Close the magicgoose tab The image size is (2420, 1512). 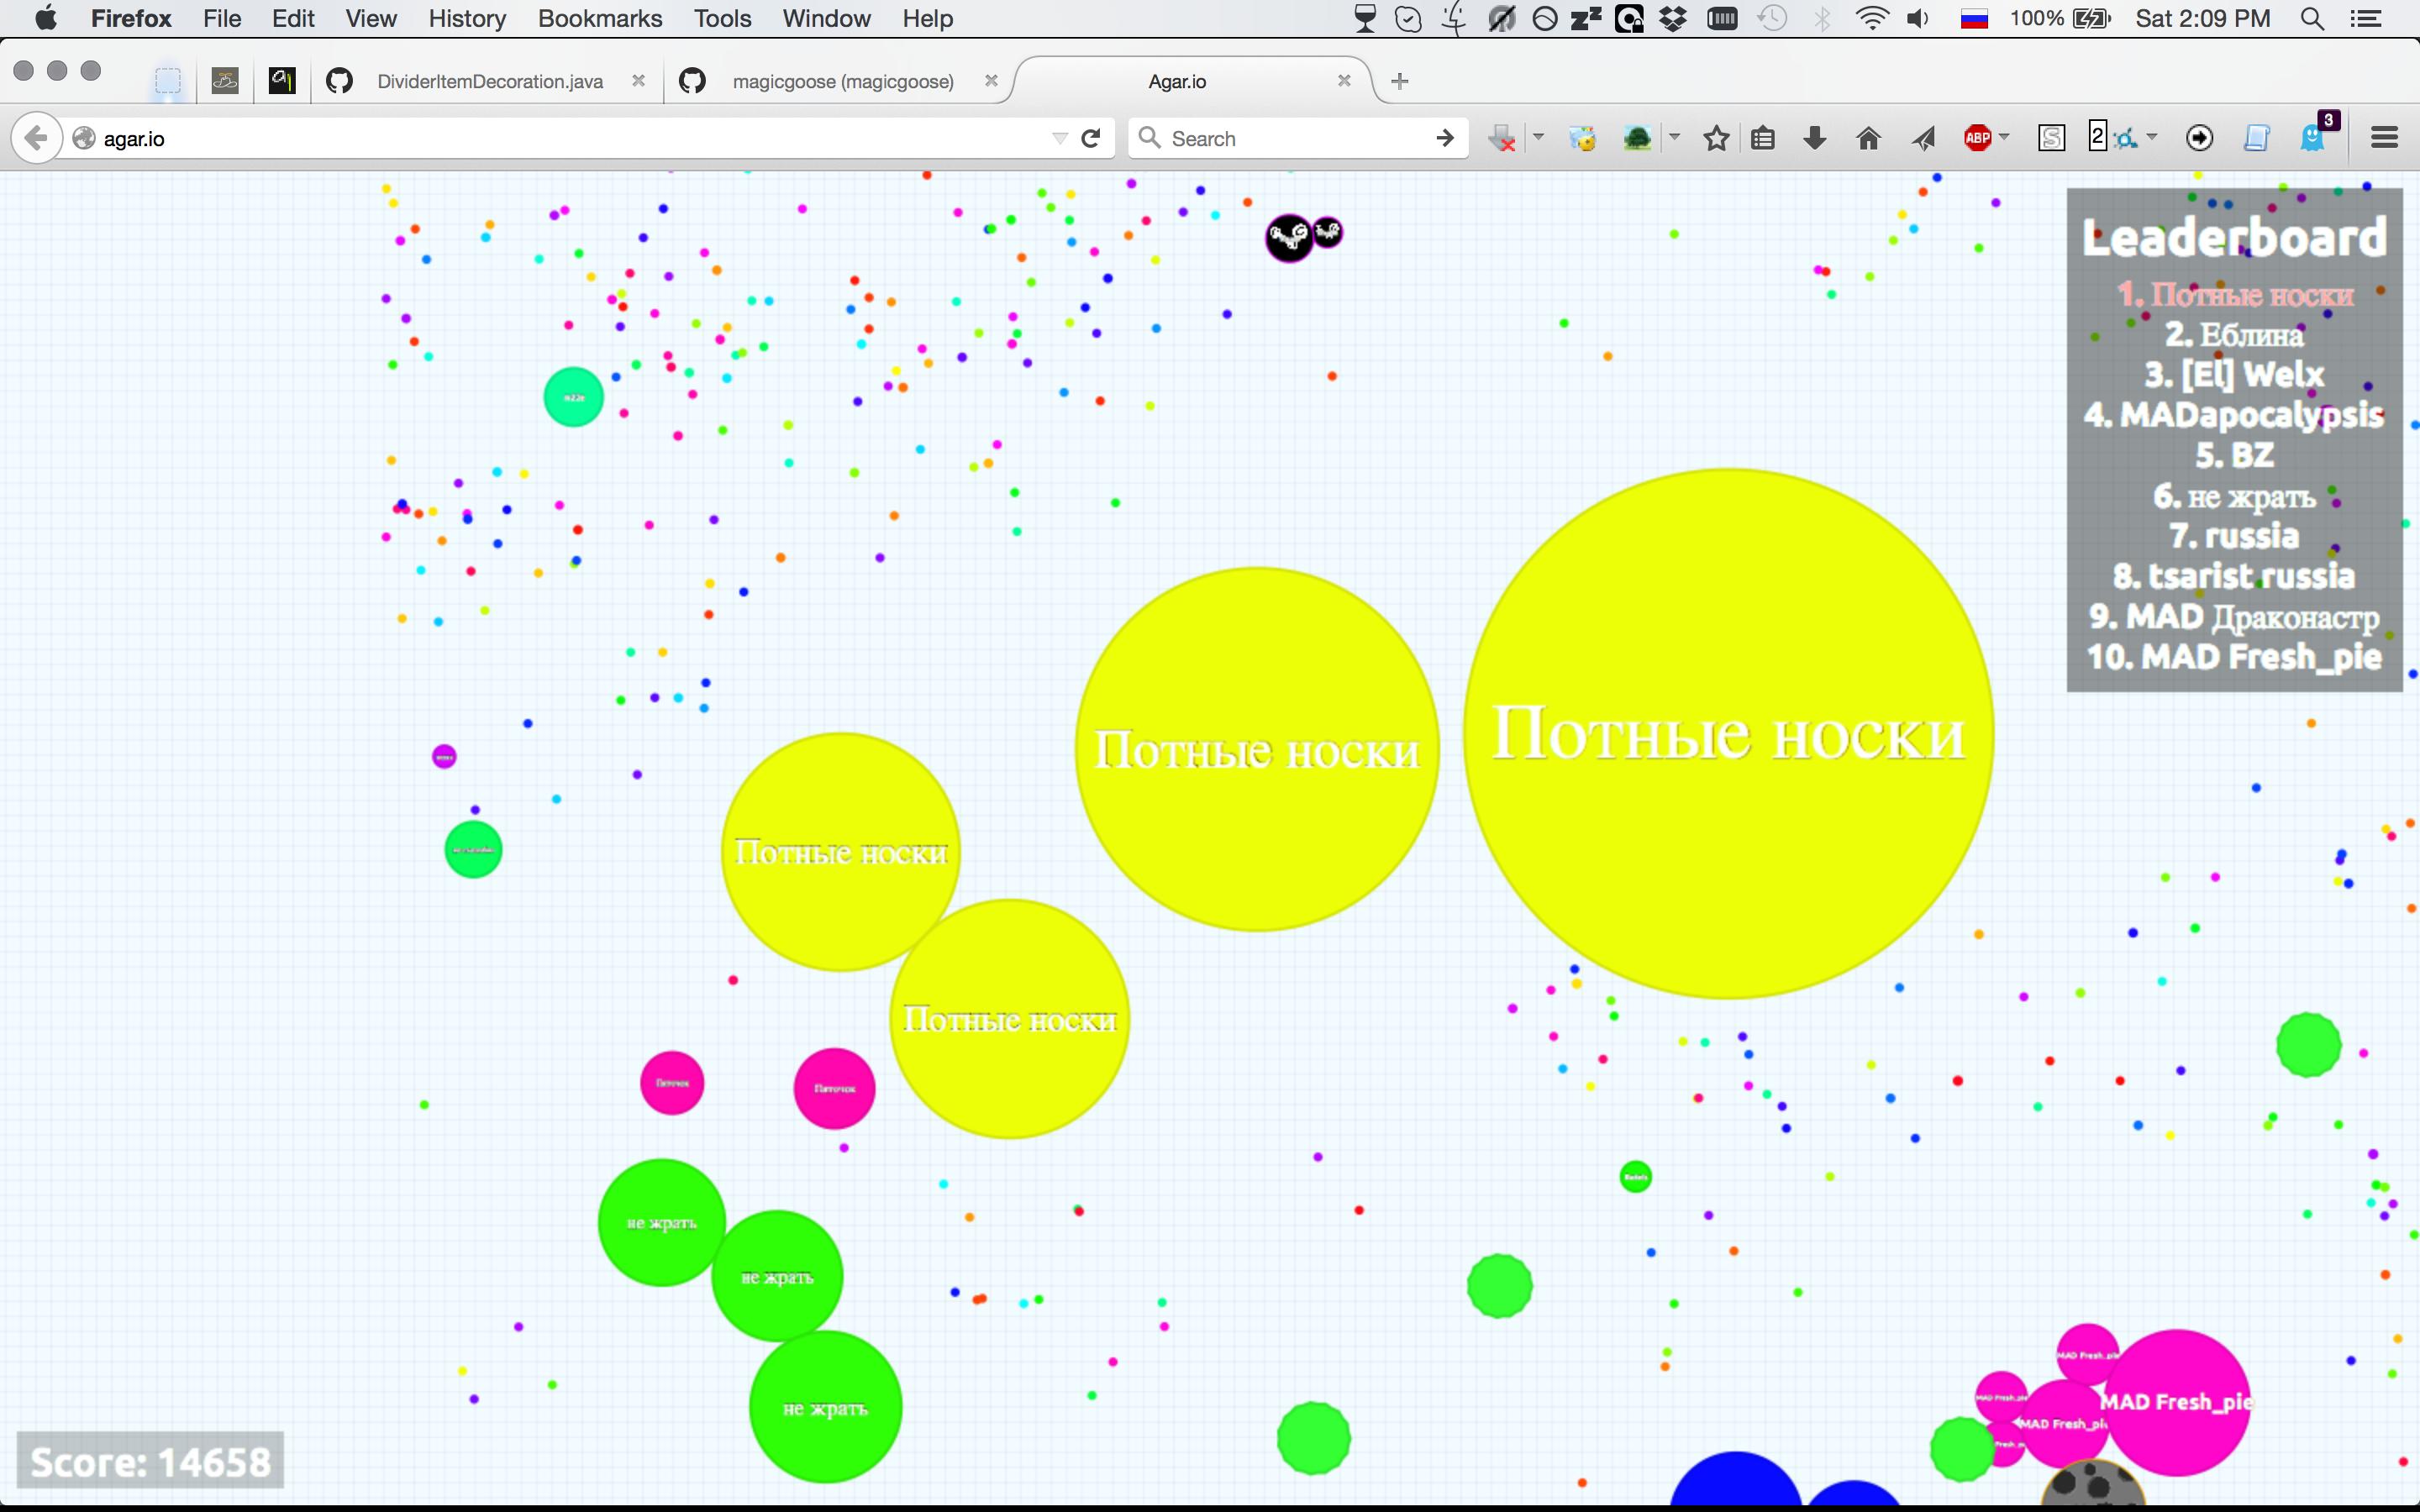coord(991,81)
